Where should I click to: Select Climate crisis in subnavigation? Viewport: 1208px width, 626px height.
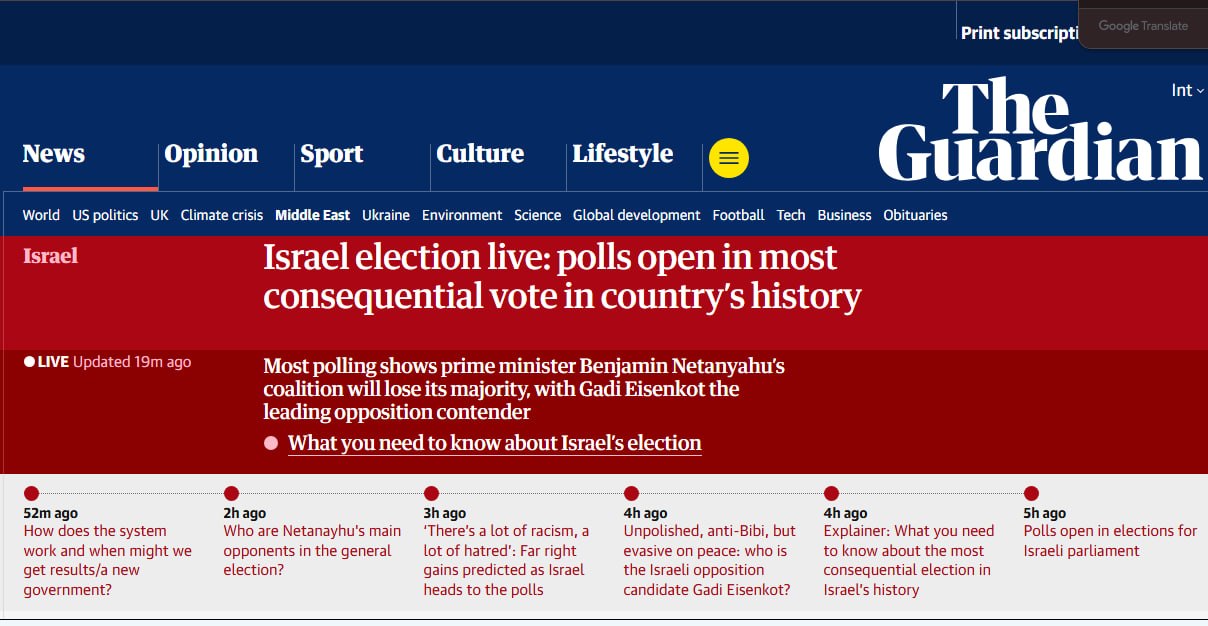[x=222, y=215]
